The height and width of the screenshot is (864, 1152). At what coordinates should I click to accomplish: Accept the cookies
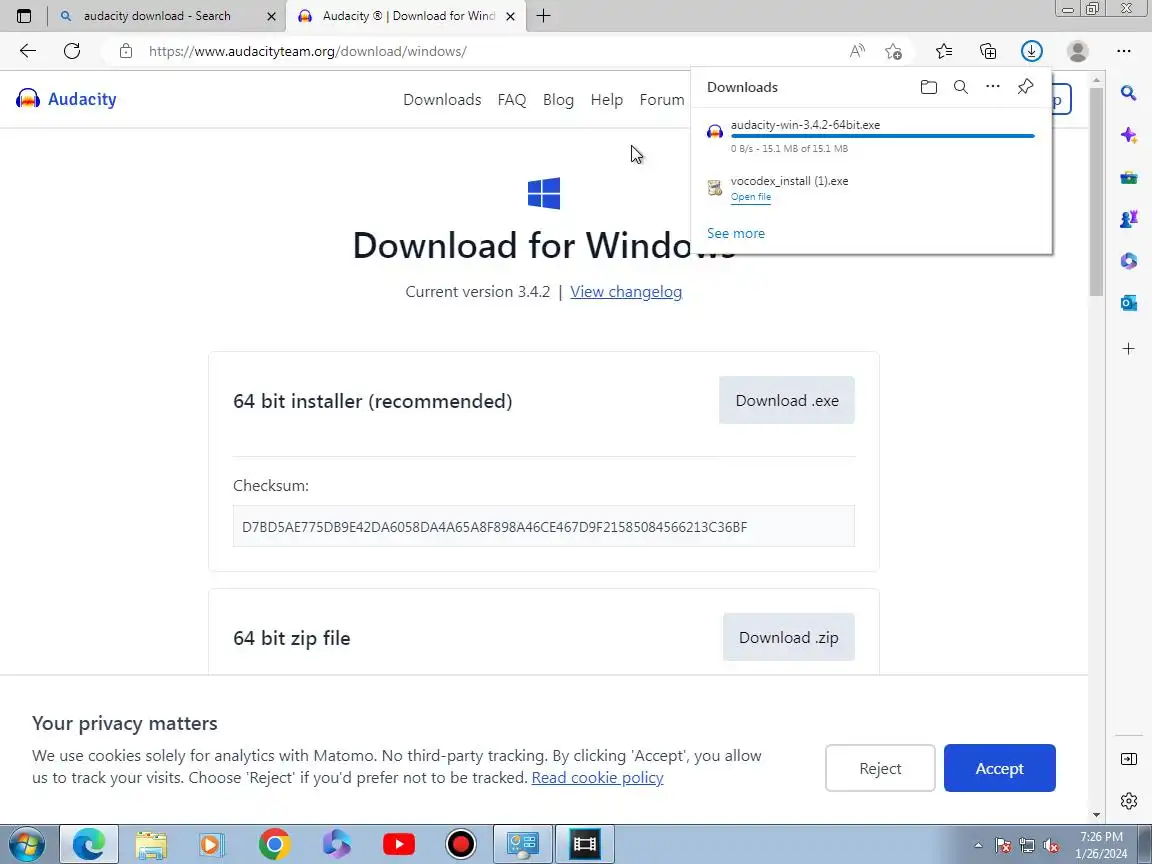click(x=999, y=768)
